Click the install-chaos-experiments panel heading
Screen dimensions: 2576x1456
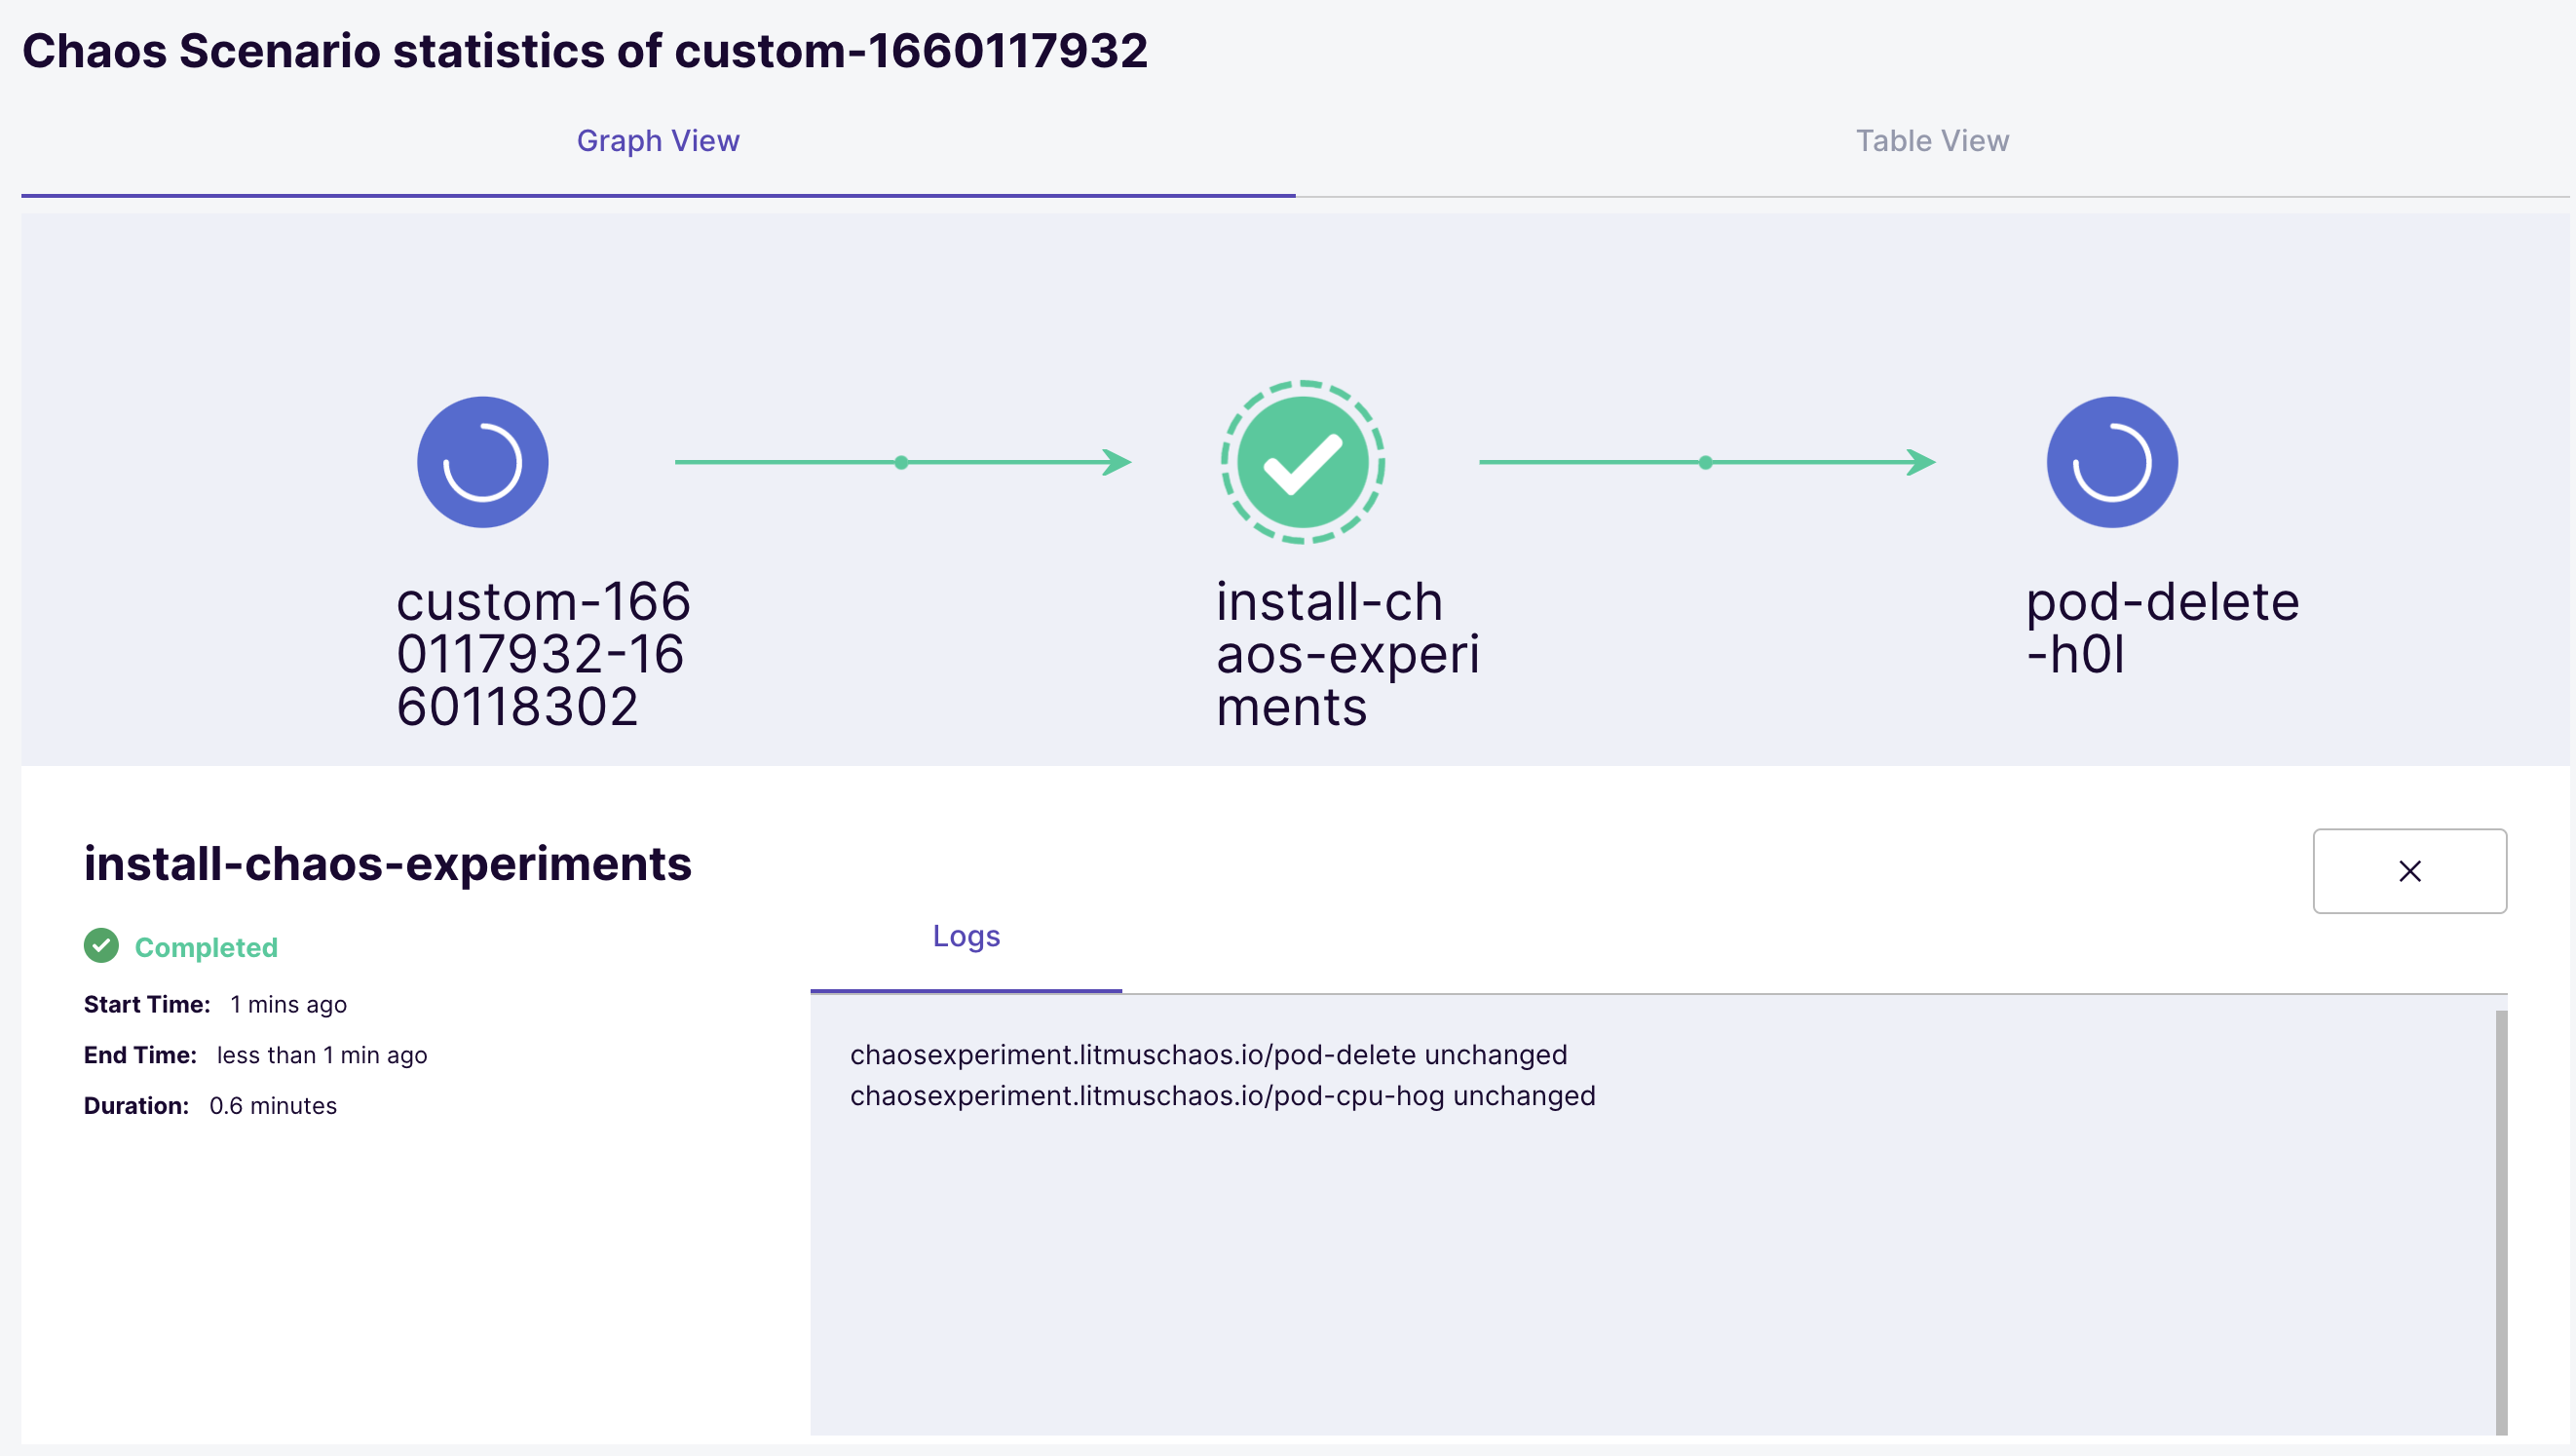click(388, 863)
